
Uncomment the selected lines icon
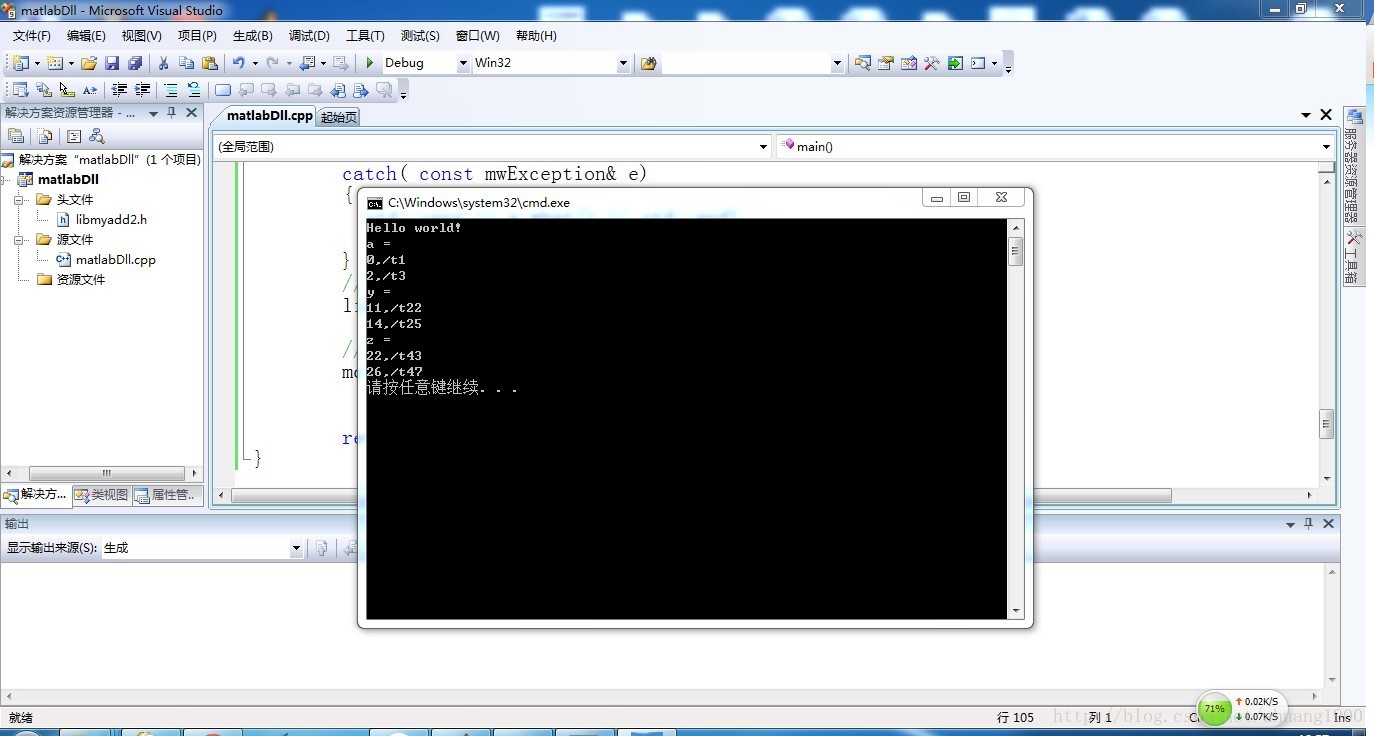194,90
